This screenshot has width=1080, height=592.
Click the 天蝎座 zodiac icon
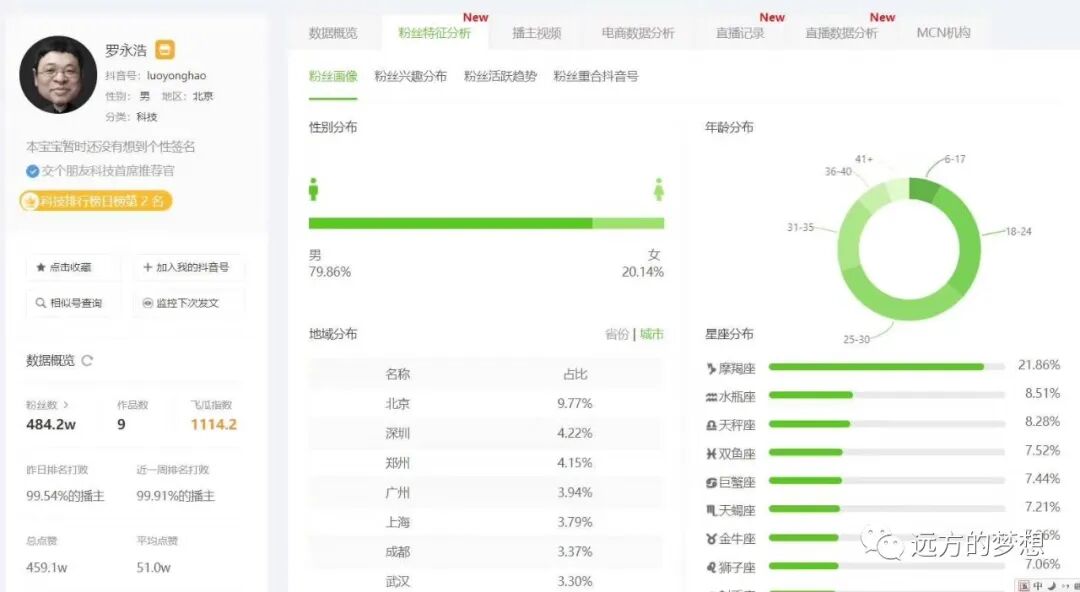click(x=711, y=511)
